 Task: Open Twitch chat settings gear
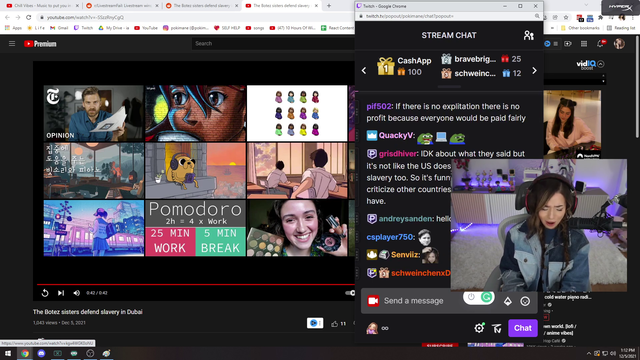(479, 328)
